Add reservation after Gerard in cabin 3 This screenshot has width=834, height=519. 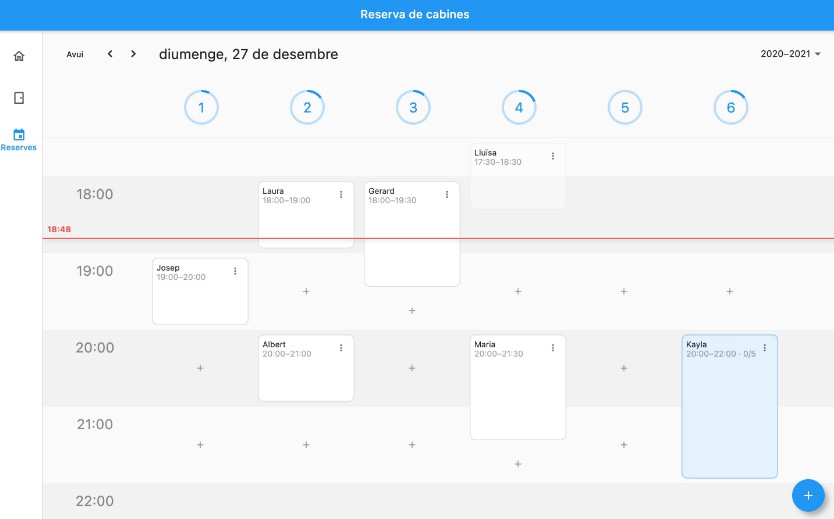tap(412, 311)
